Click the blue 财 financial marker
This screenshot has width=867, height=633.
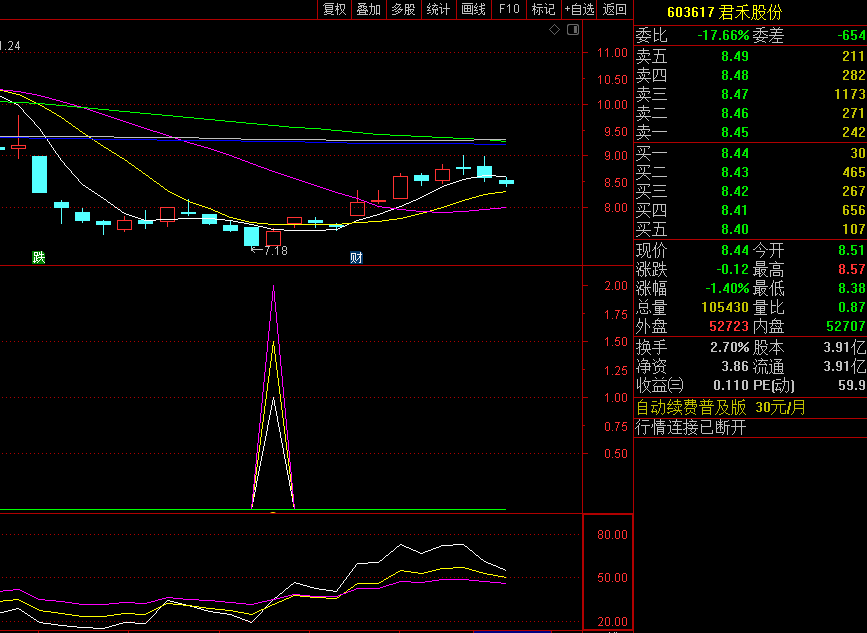pos(356,257)
